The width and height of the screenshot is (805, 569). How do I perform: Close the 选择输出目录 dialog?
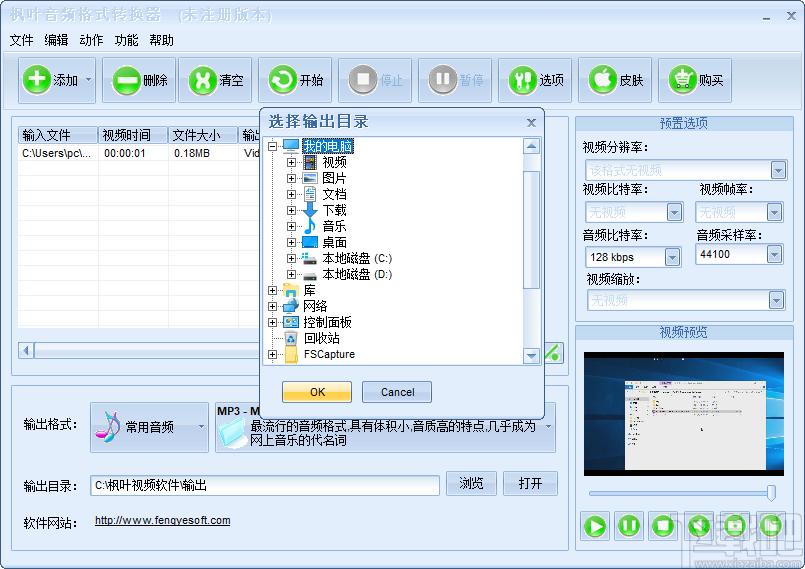pyautogui.click(x=531, y=123)
